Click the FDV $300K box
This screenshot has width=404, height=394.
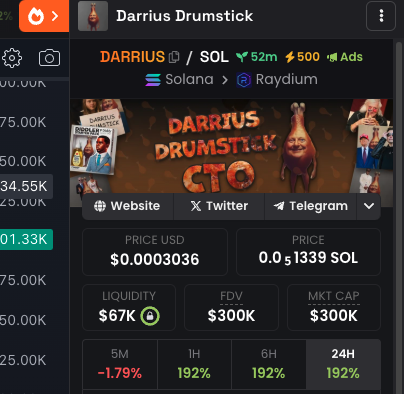(x=231, y=307)
